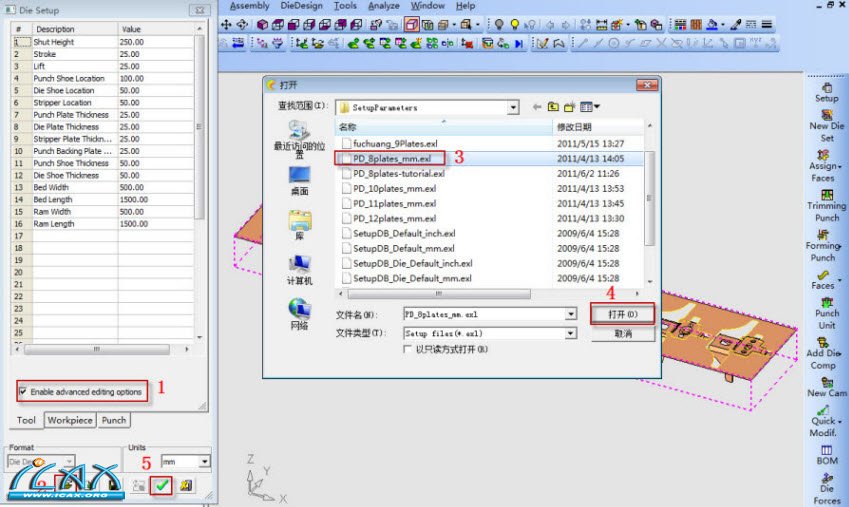Open the Tools menu

[x=345, y=6]
